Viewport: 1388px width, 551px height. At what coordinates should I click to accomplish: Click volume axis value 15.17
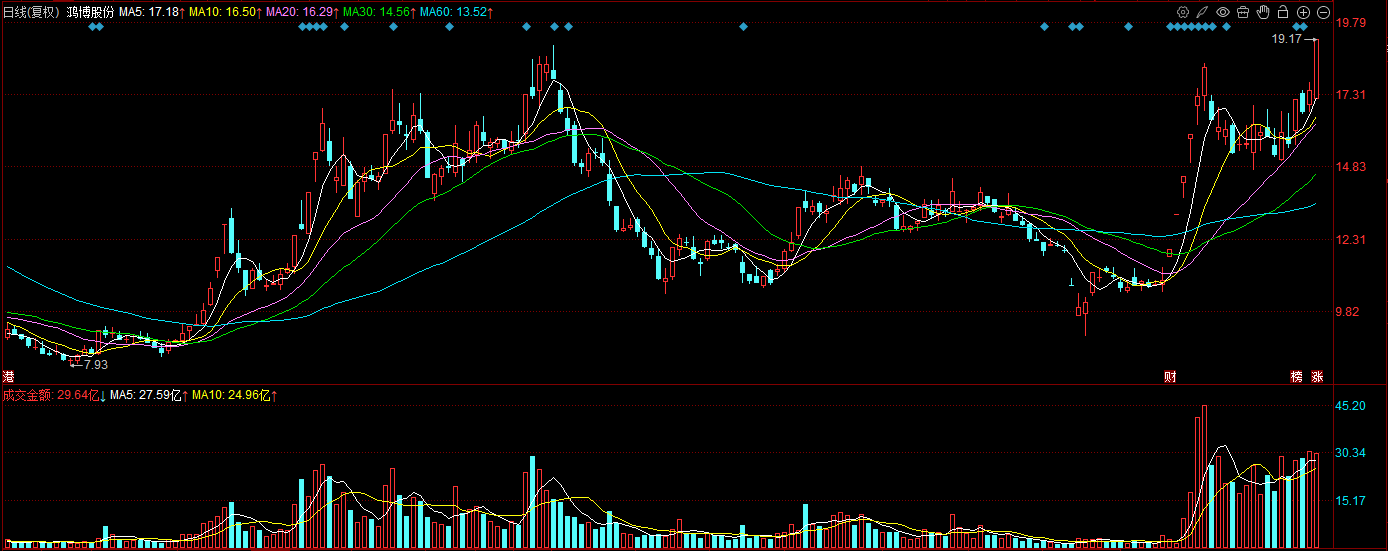point(1352,501)
